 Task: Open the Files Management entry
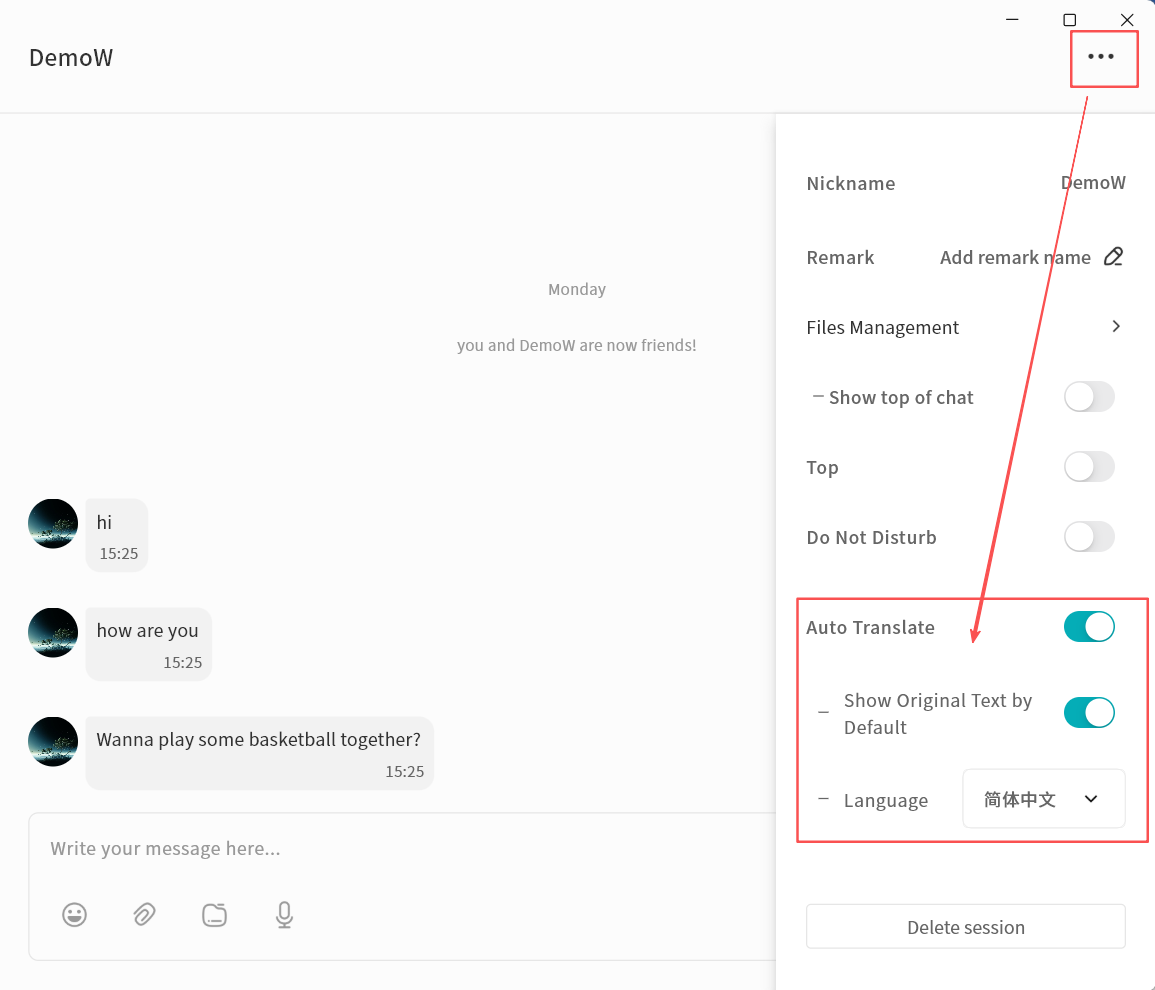[x=883, y=328]
